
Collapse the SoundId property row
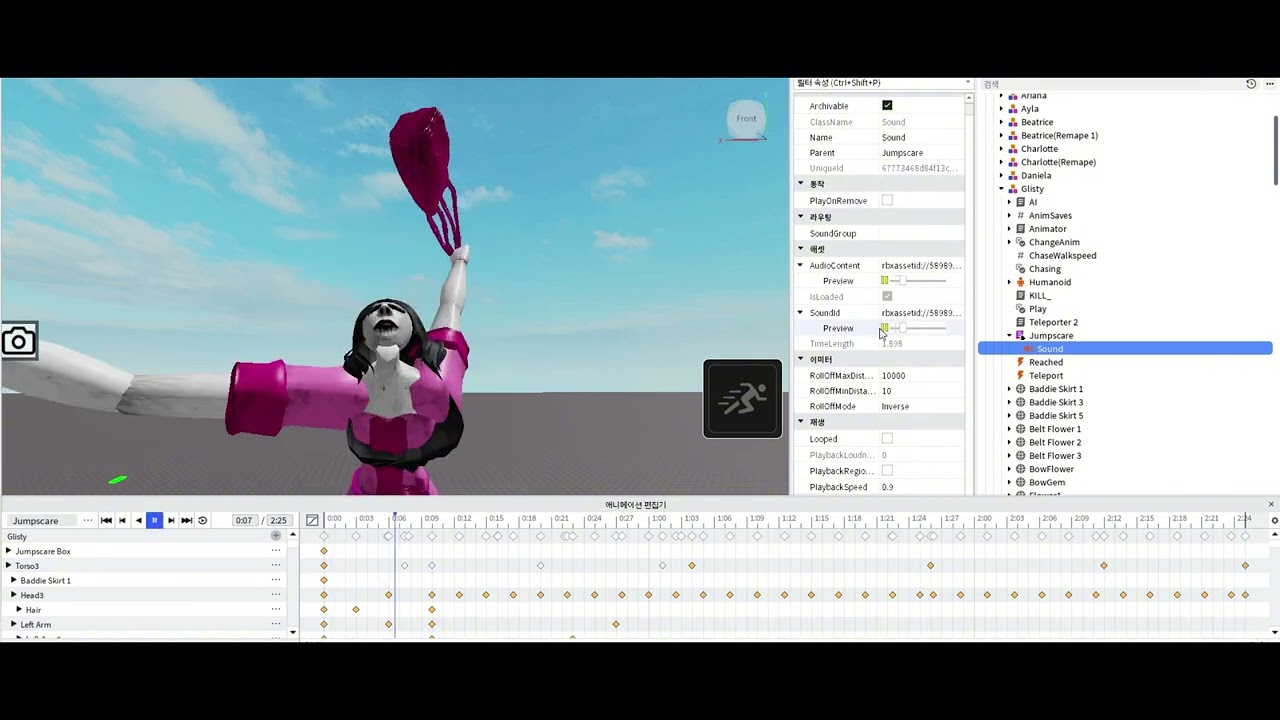pos(800,313)
